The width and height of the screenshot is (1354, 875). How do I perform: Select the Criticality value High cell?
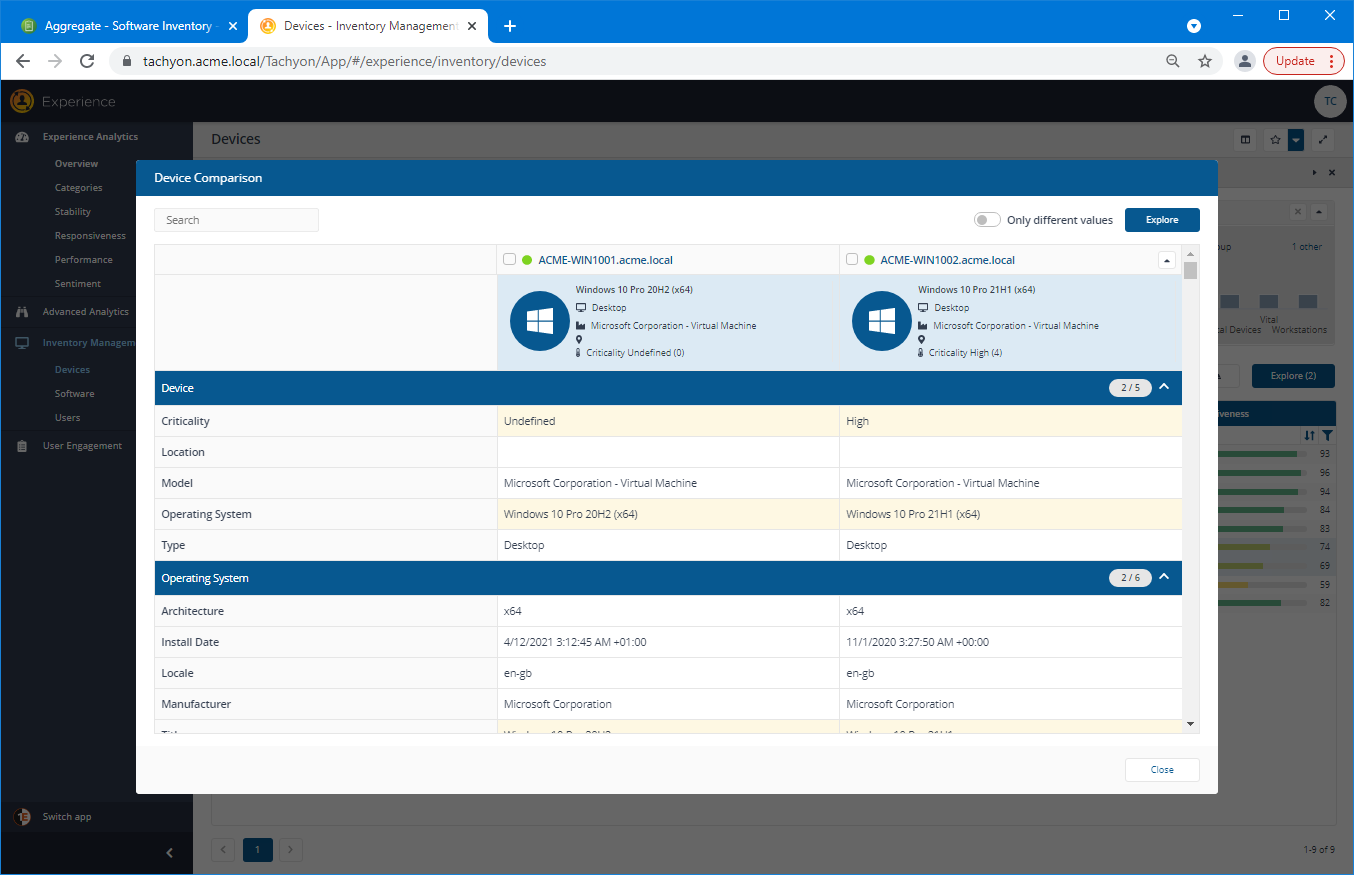pyautogui.click(x=1010, y=421)
